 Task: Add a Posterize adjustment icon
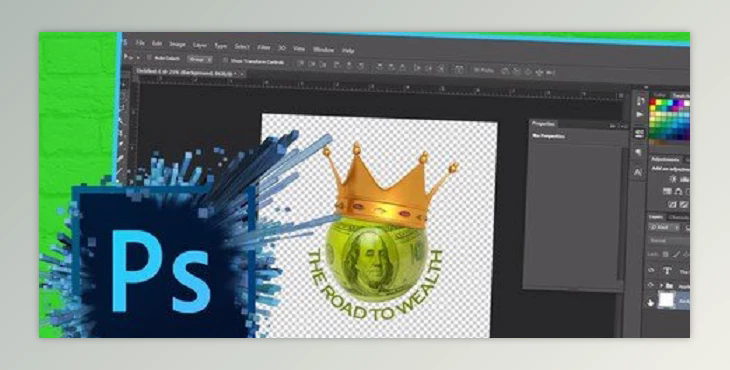click(x=683, y=205)
